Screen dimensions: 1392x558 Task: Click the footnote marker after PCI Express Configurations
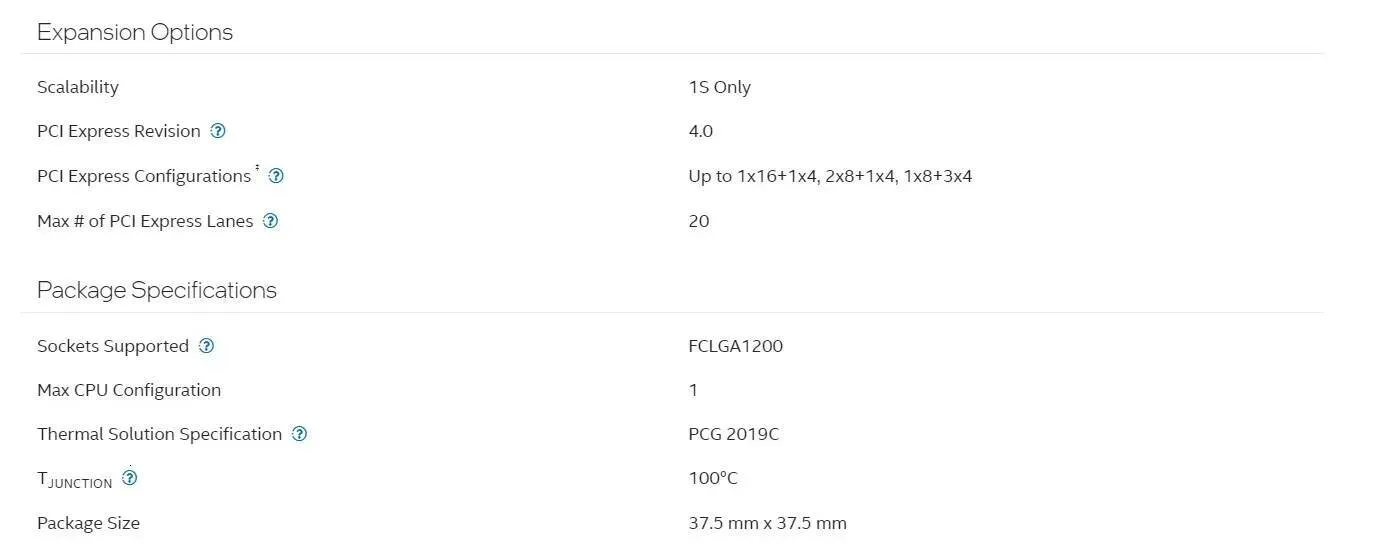tap(257, 168)
